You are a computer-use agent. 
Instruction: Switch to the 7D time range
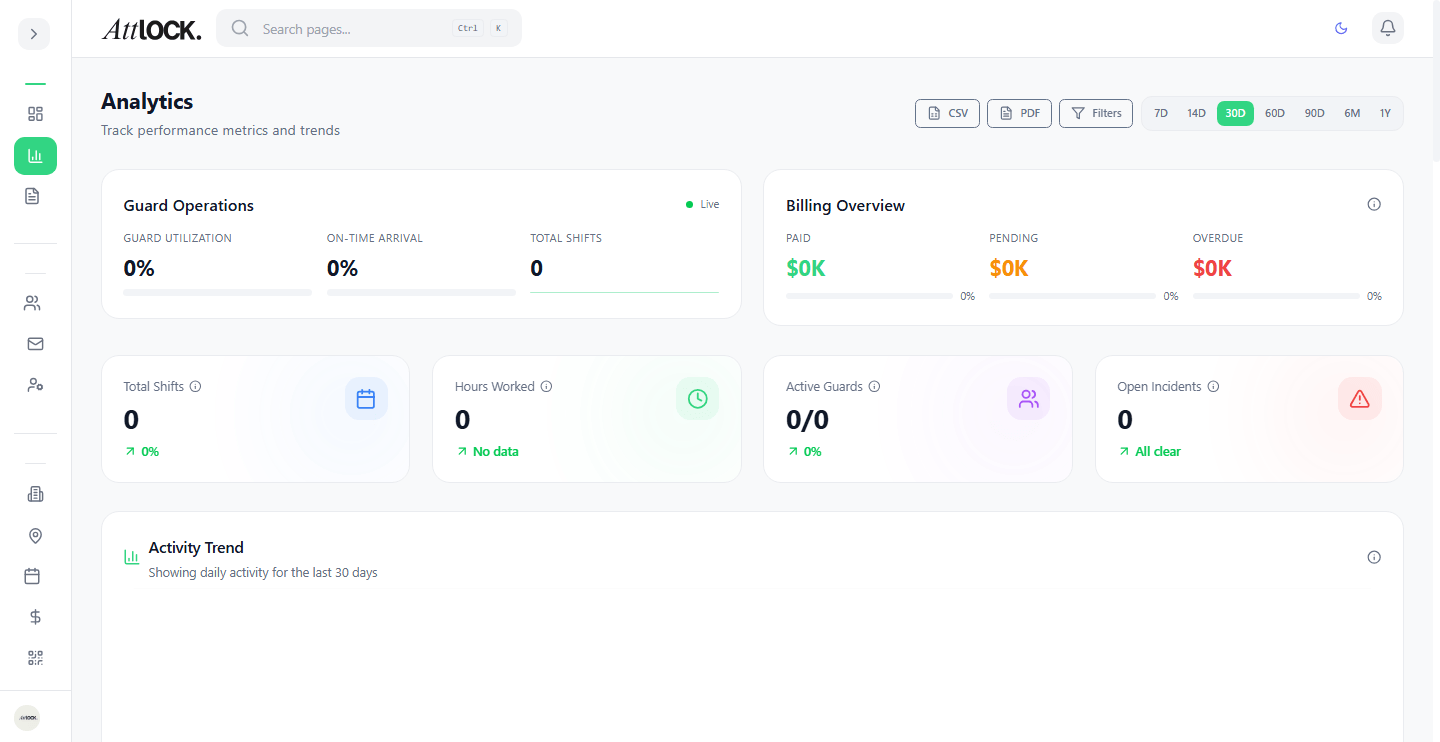pos(1161,113)
